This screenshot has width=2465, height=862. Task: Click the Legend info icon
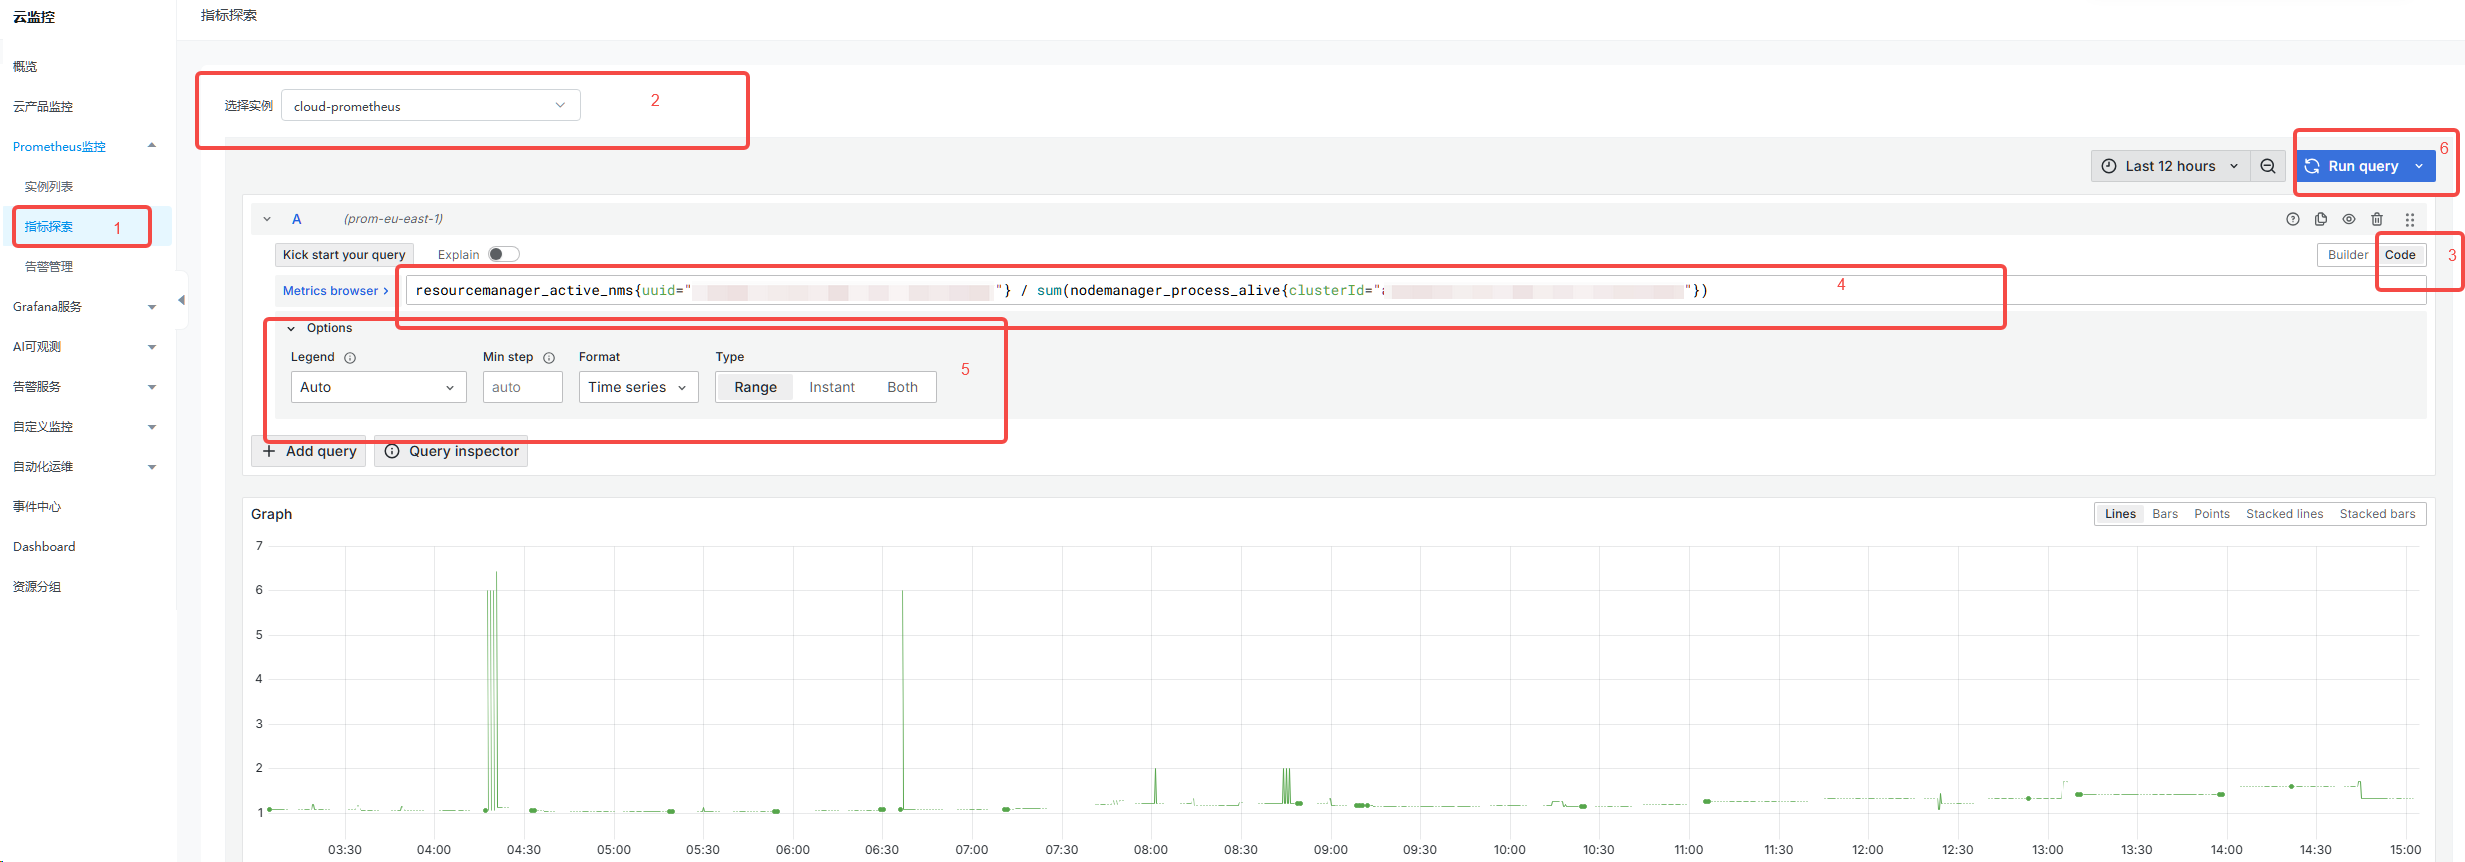coord(350,358)
